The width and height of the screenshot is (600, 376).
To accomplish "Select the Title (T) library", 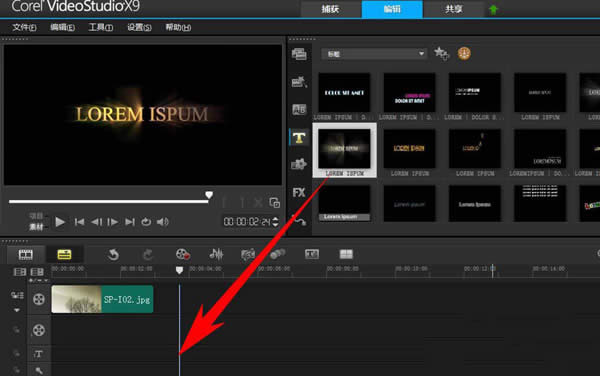I will pos(299,137).
